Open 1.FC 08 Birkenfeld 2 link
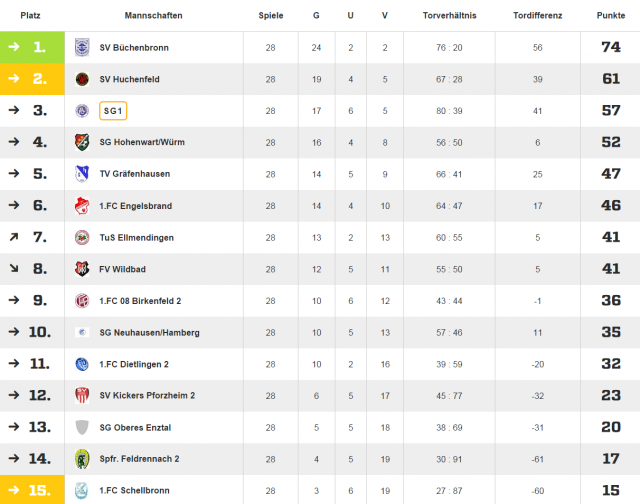Viewport: 640px width, 504px height. 140,301
